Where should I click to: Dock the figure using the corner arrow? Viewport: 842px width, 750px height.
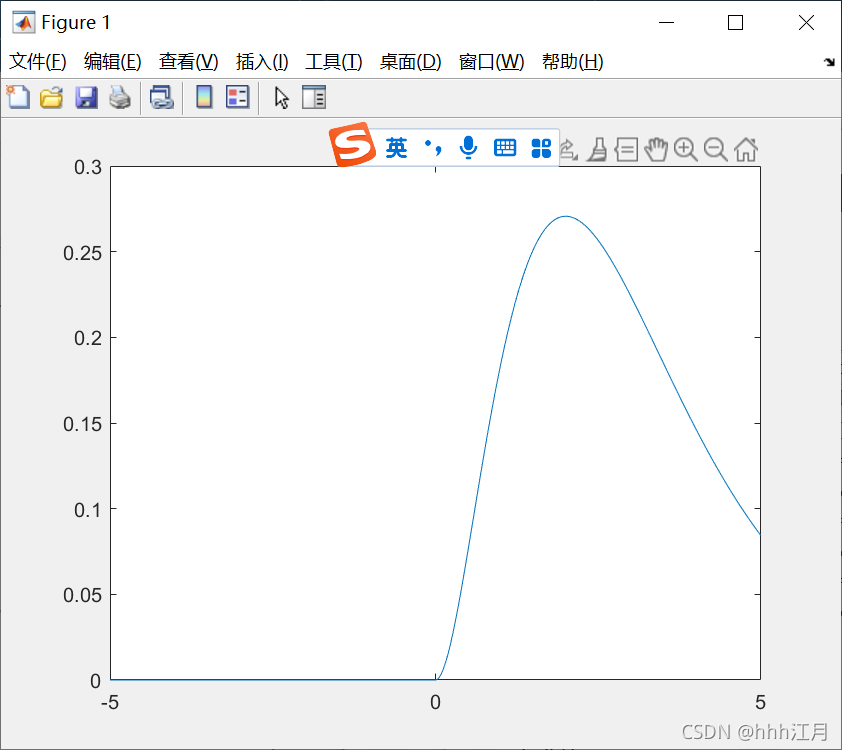click(x=829, y=62)
